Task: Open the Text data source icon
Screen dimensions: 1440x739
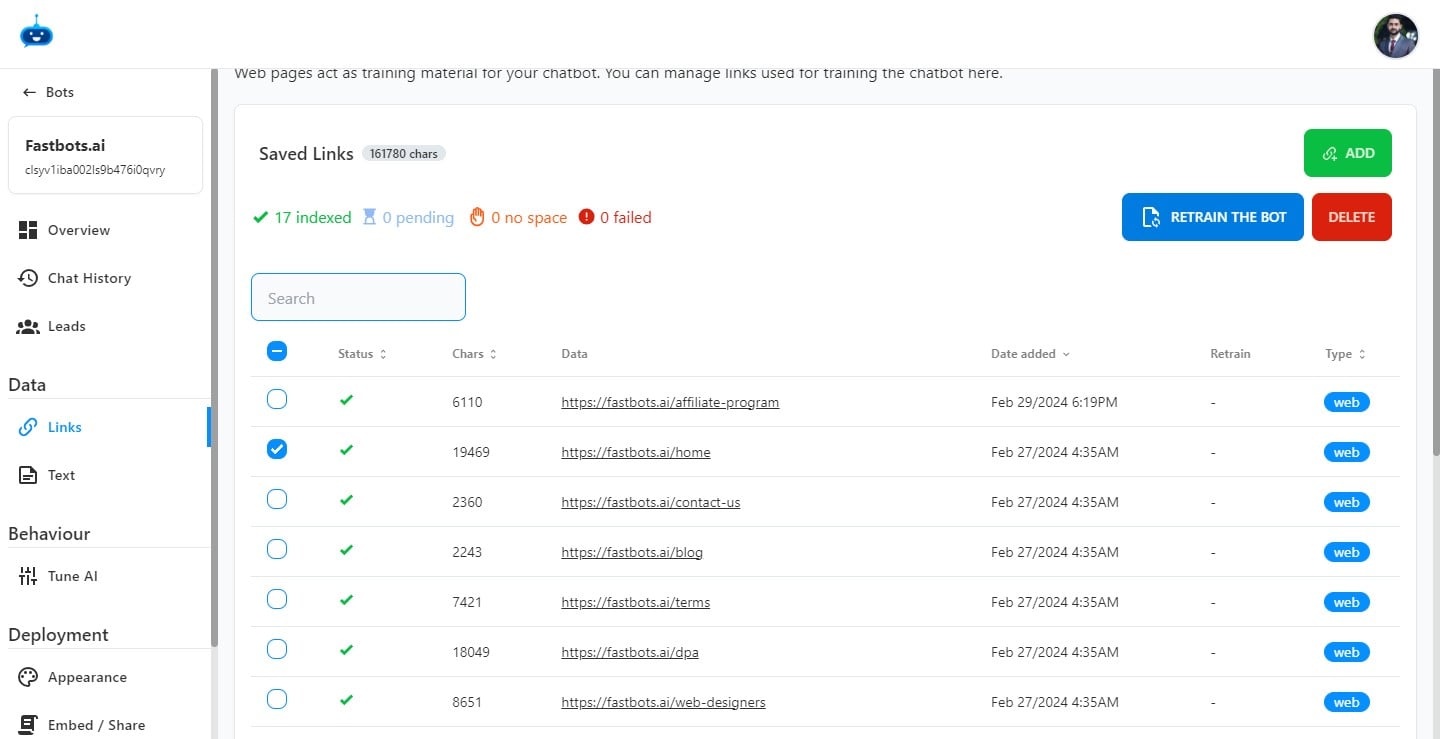Action: [x=28, y=474]
